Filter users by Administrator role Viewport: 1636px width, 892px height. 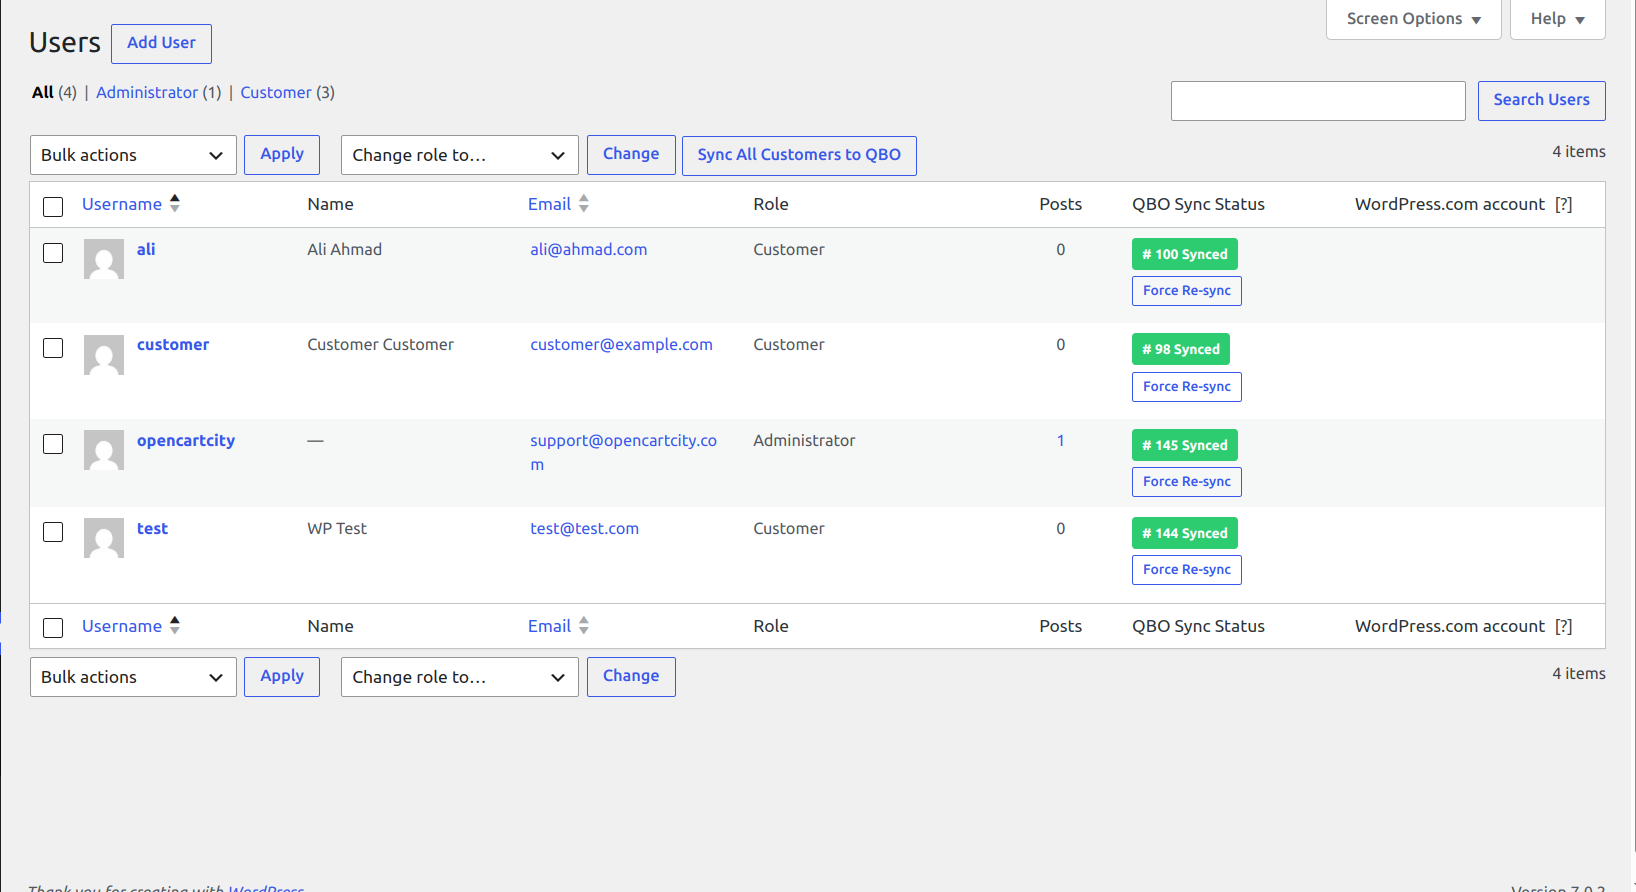147,92
